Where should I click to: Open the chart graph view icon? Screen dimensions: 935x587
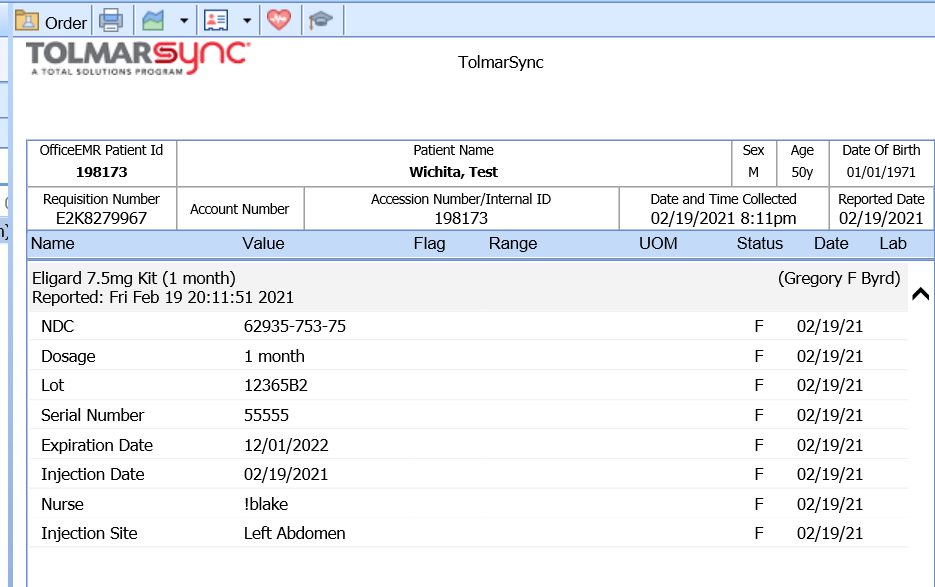point(153,21)
